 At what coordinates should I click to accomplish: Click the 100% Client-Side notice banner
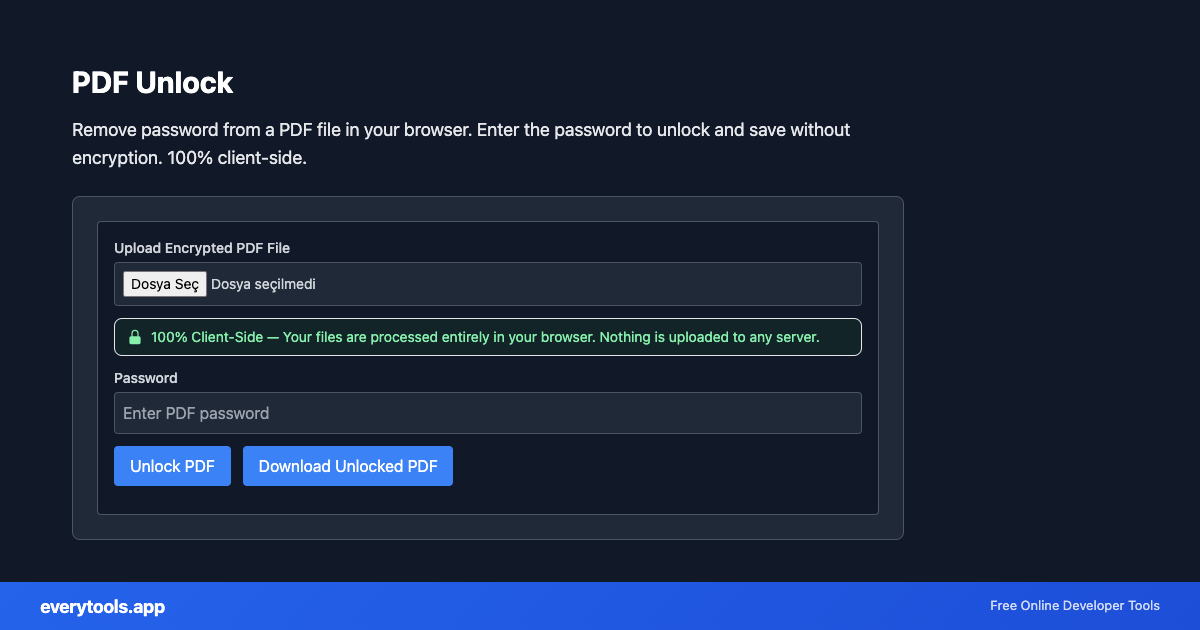pos(488,337)
